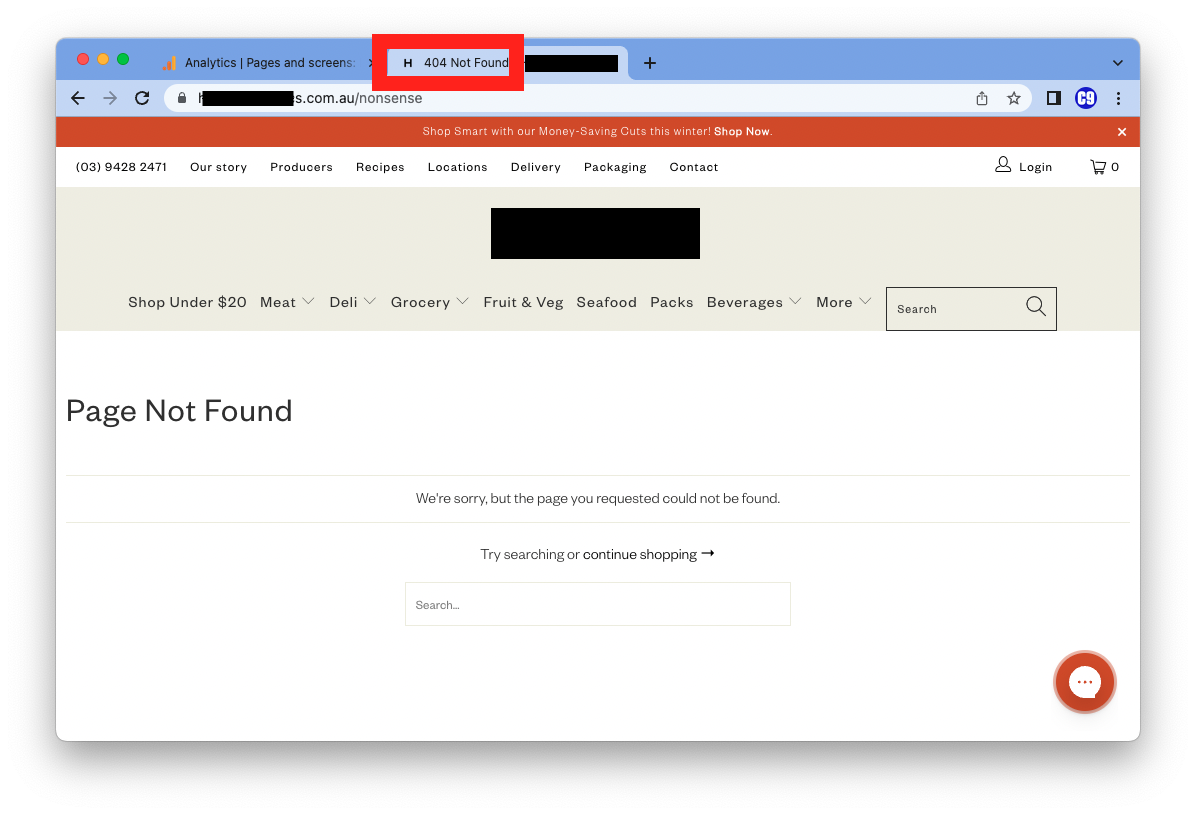Image resolution: width=1196 pixels, height=815 pixels.
Task: Open the chat bubble widget
Action: 1084,682
